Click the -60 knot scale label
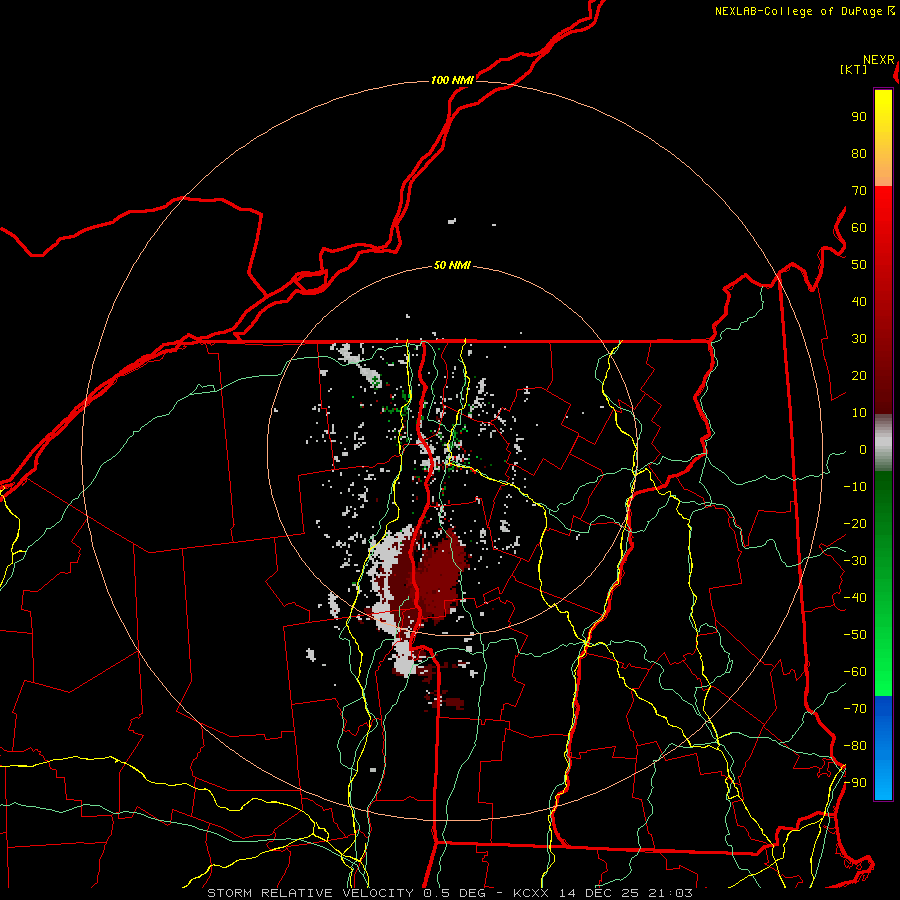 coord(855,672)
